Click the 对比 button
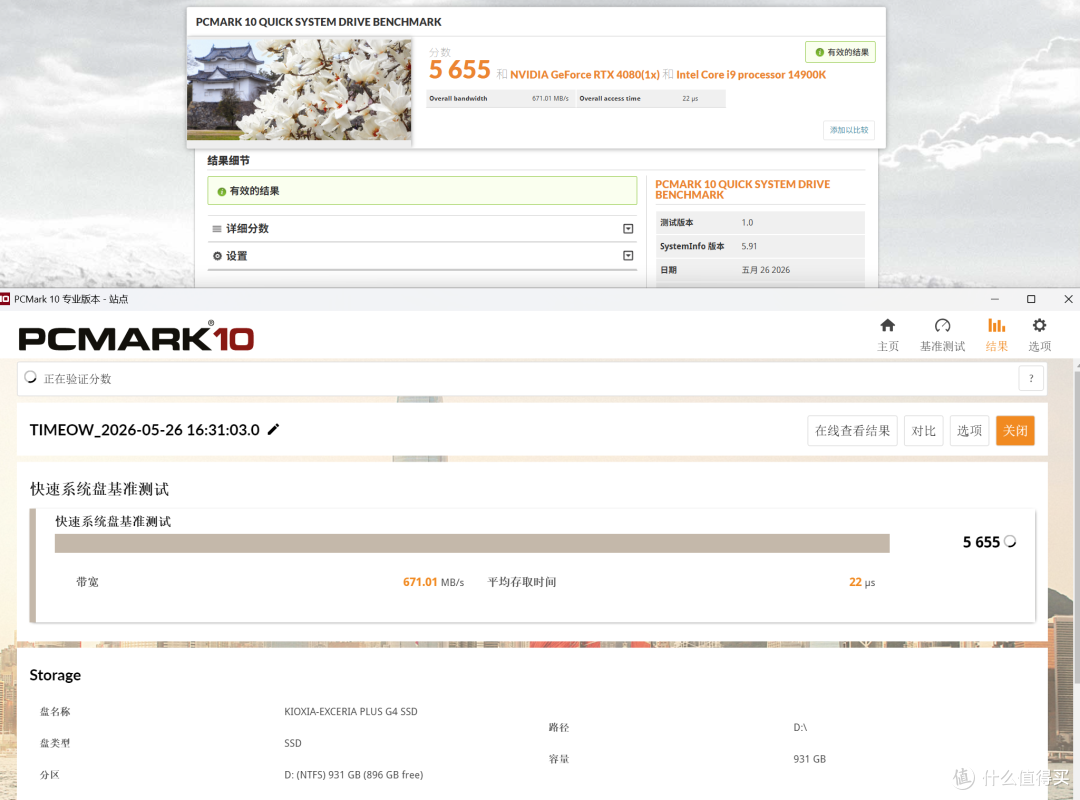 click(x=923, y=431)
